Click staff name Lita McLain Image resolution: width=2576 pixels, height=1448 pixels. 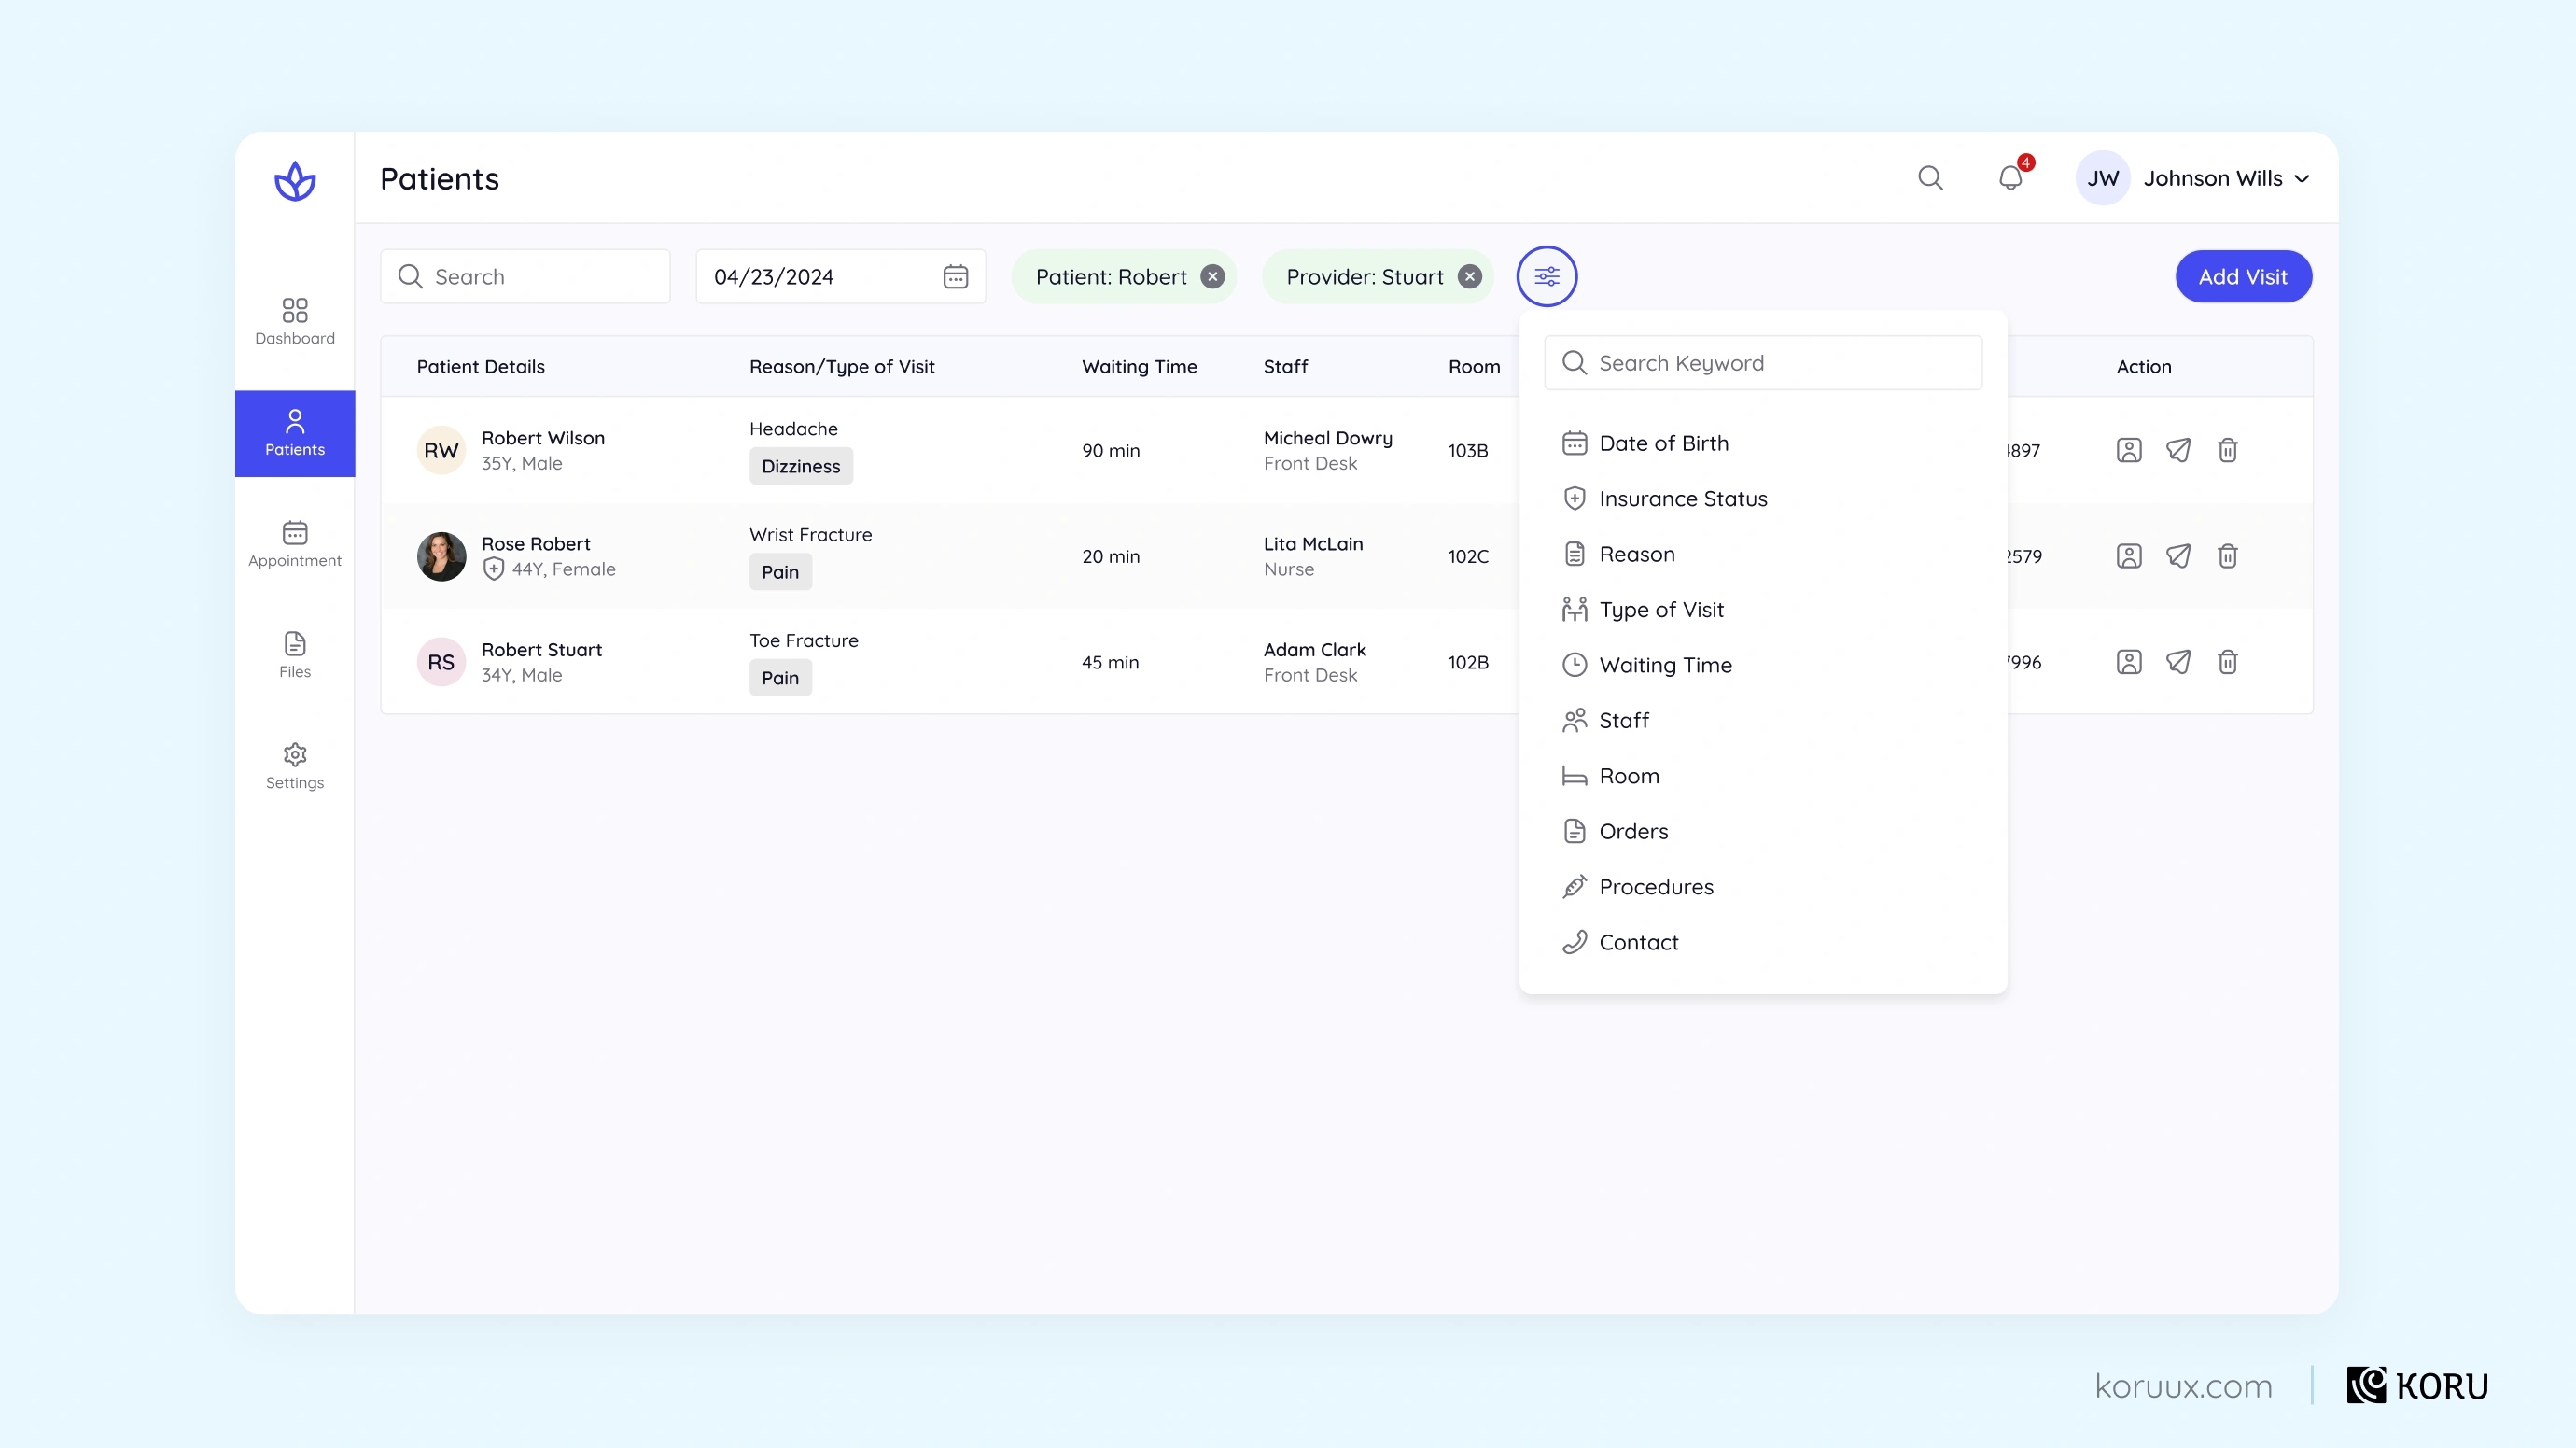click(x=1313, y=544)
